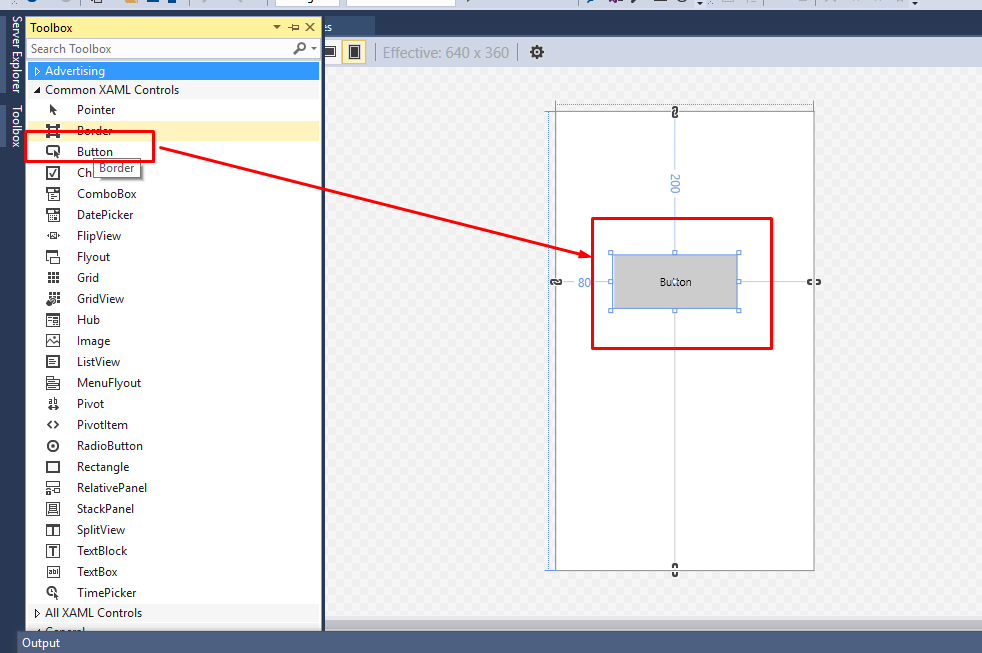Pick the ListView control icon
This screenshot has width=982, height=653.
53,362
